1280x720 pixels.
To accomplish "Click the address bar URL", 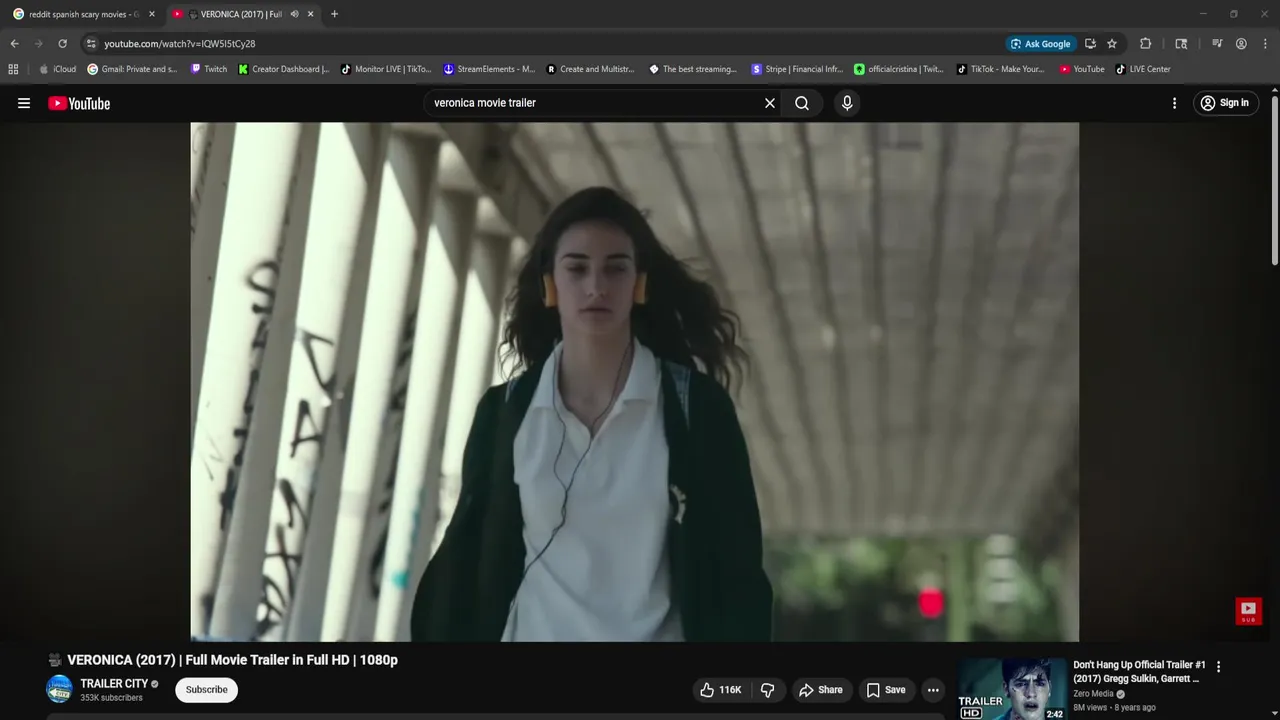I will pyautogui.click(x=180, y=44).
